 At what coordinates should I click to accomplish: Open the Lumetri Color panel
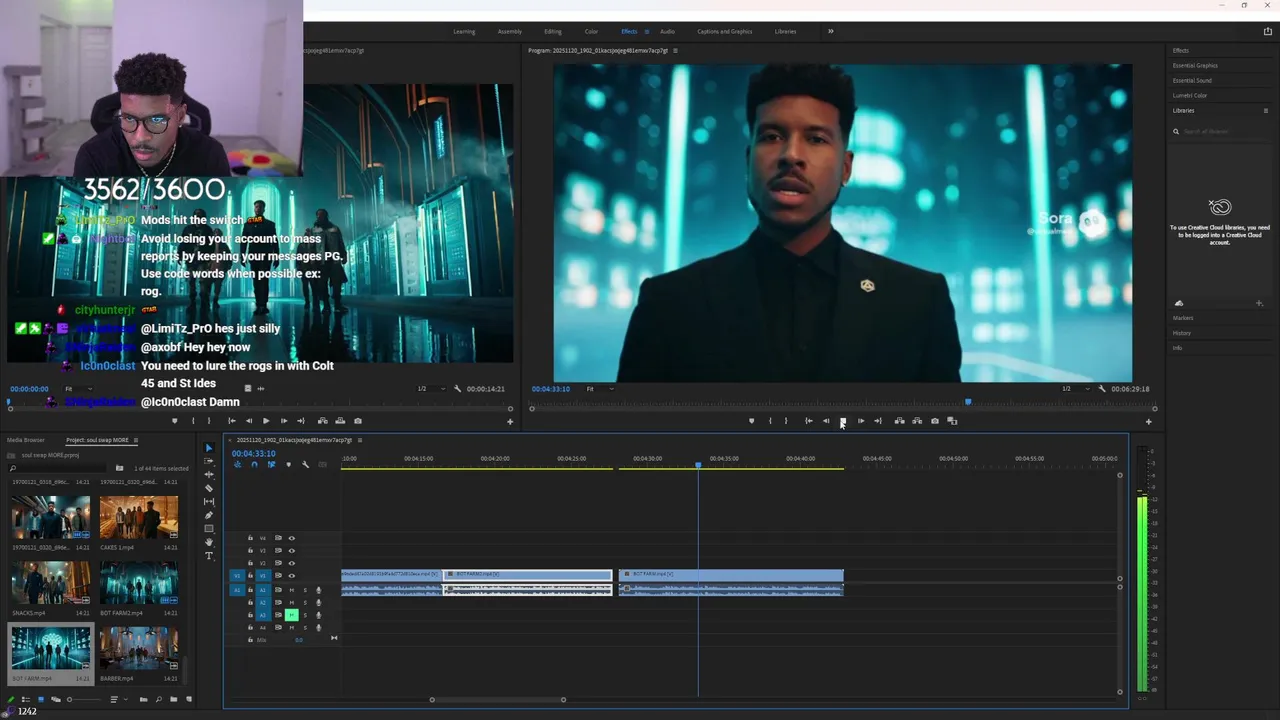coord(1190,95)
